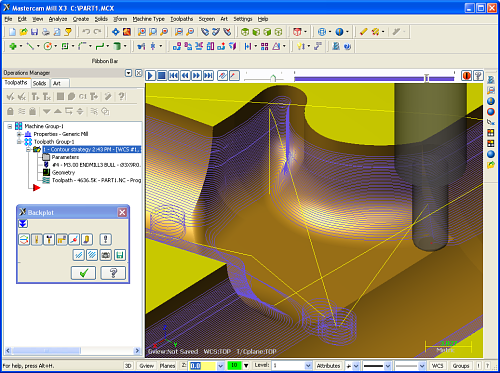The height and width of the screenshot is (373, 500).
Task: Open a file with the folder icon
Action: (23, 32)
